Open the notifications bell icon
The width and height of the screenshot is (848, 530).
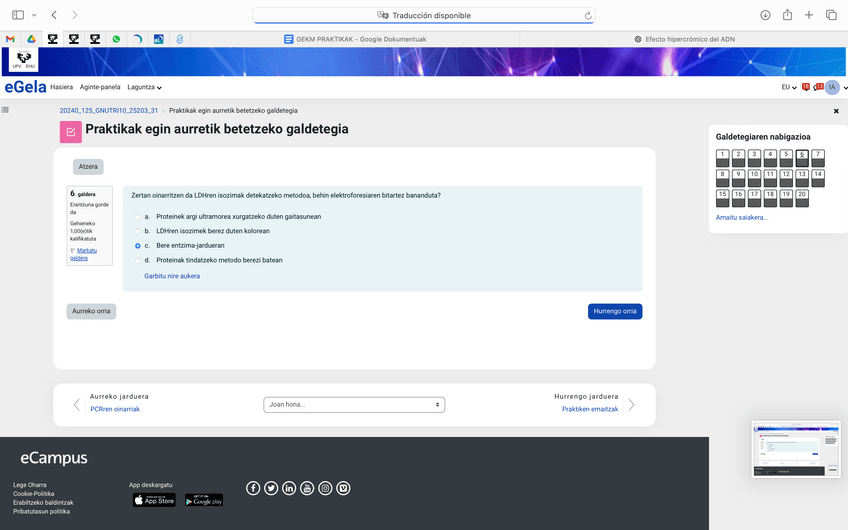click(x=806, y=87)
